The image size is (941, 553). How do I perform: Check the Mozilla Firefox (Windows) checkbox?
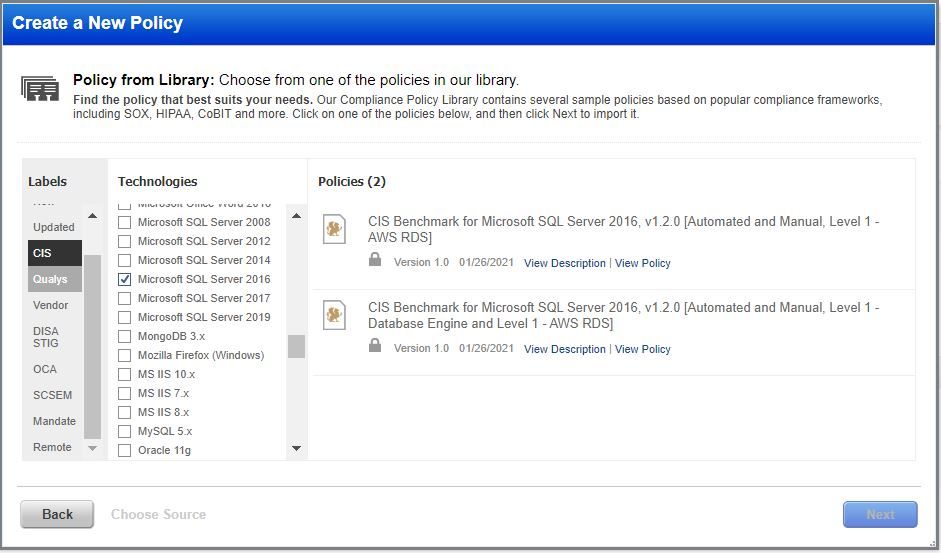click(124, 355)
